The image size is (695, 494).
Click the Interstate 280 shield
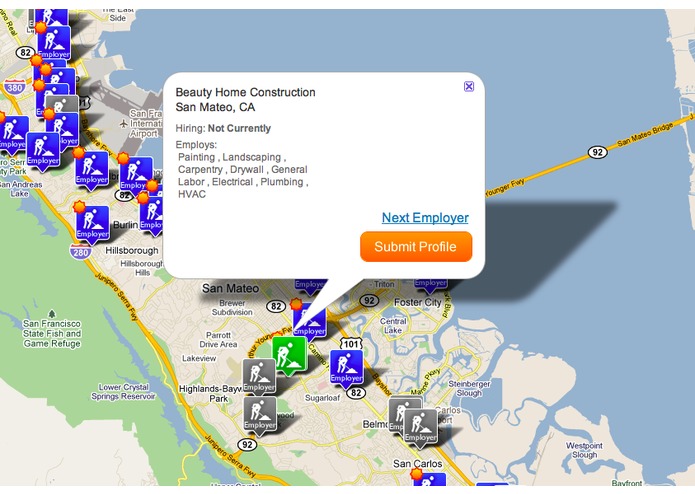pyautogui.click(x=80, y=253)
